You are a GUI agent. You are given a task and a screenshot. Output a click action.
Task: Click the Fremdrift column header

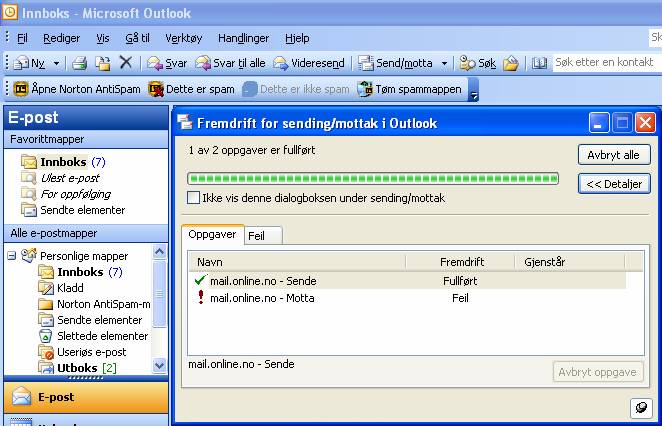pos(460,262)
